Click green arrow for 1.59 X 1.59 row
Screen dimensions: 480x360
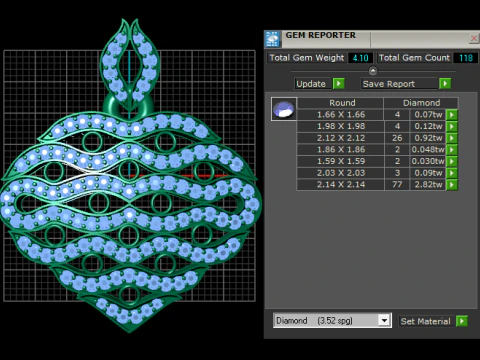[x=452, y=161]
